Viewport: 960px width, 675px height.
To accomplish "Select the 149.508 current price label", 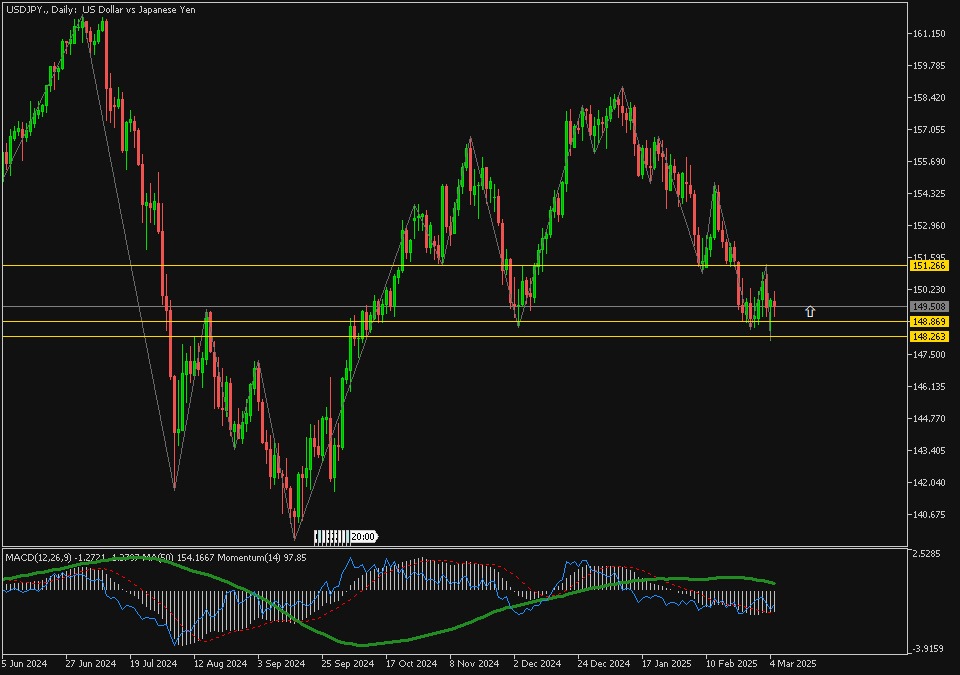I will tap(929, 307).
